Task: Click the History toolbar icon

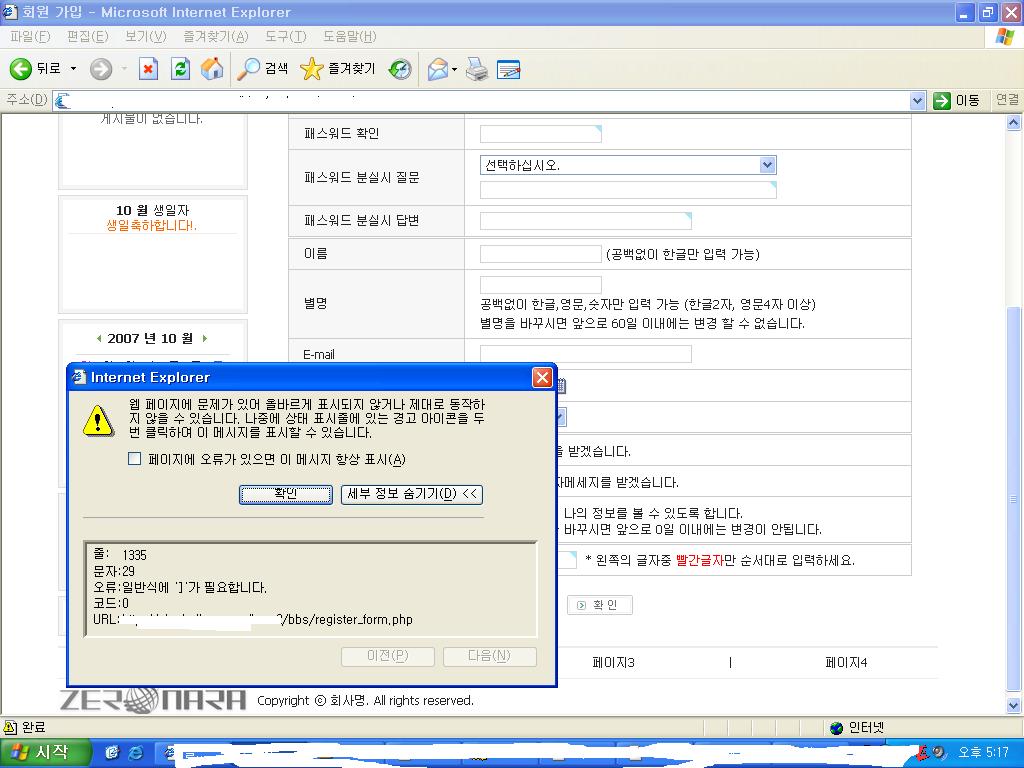Action: click(x=400, y=69)
